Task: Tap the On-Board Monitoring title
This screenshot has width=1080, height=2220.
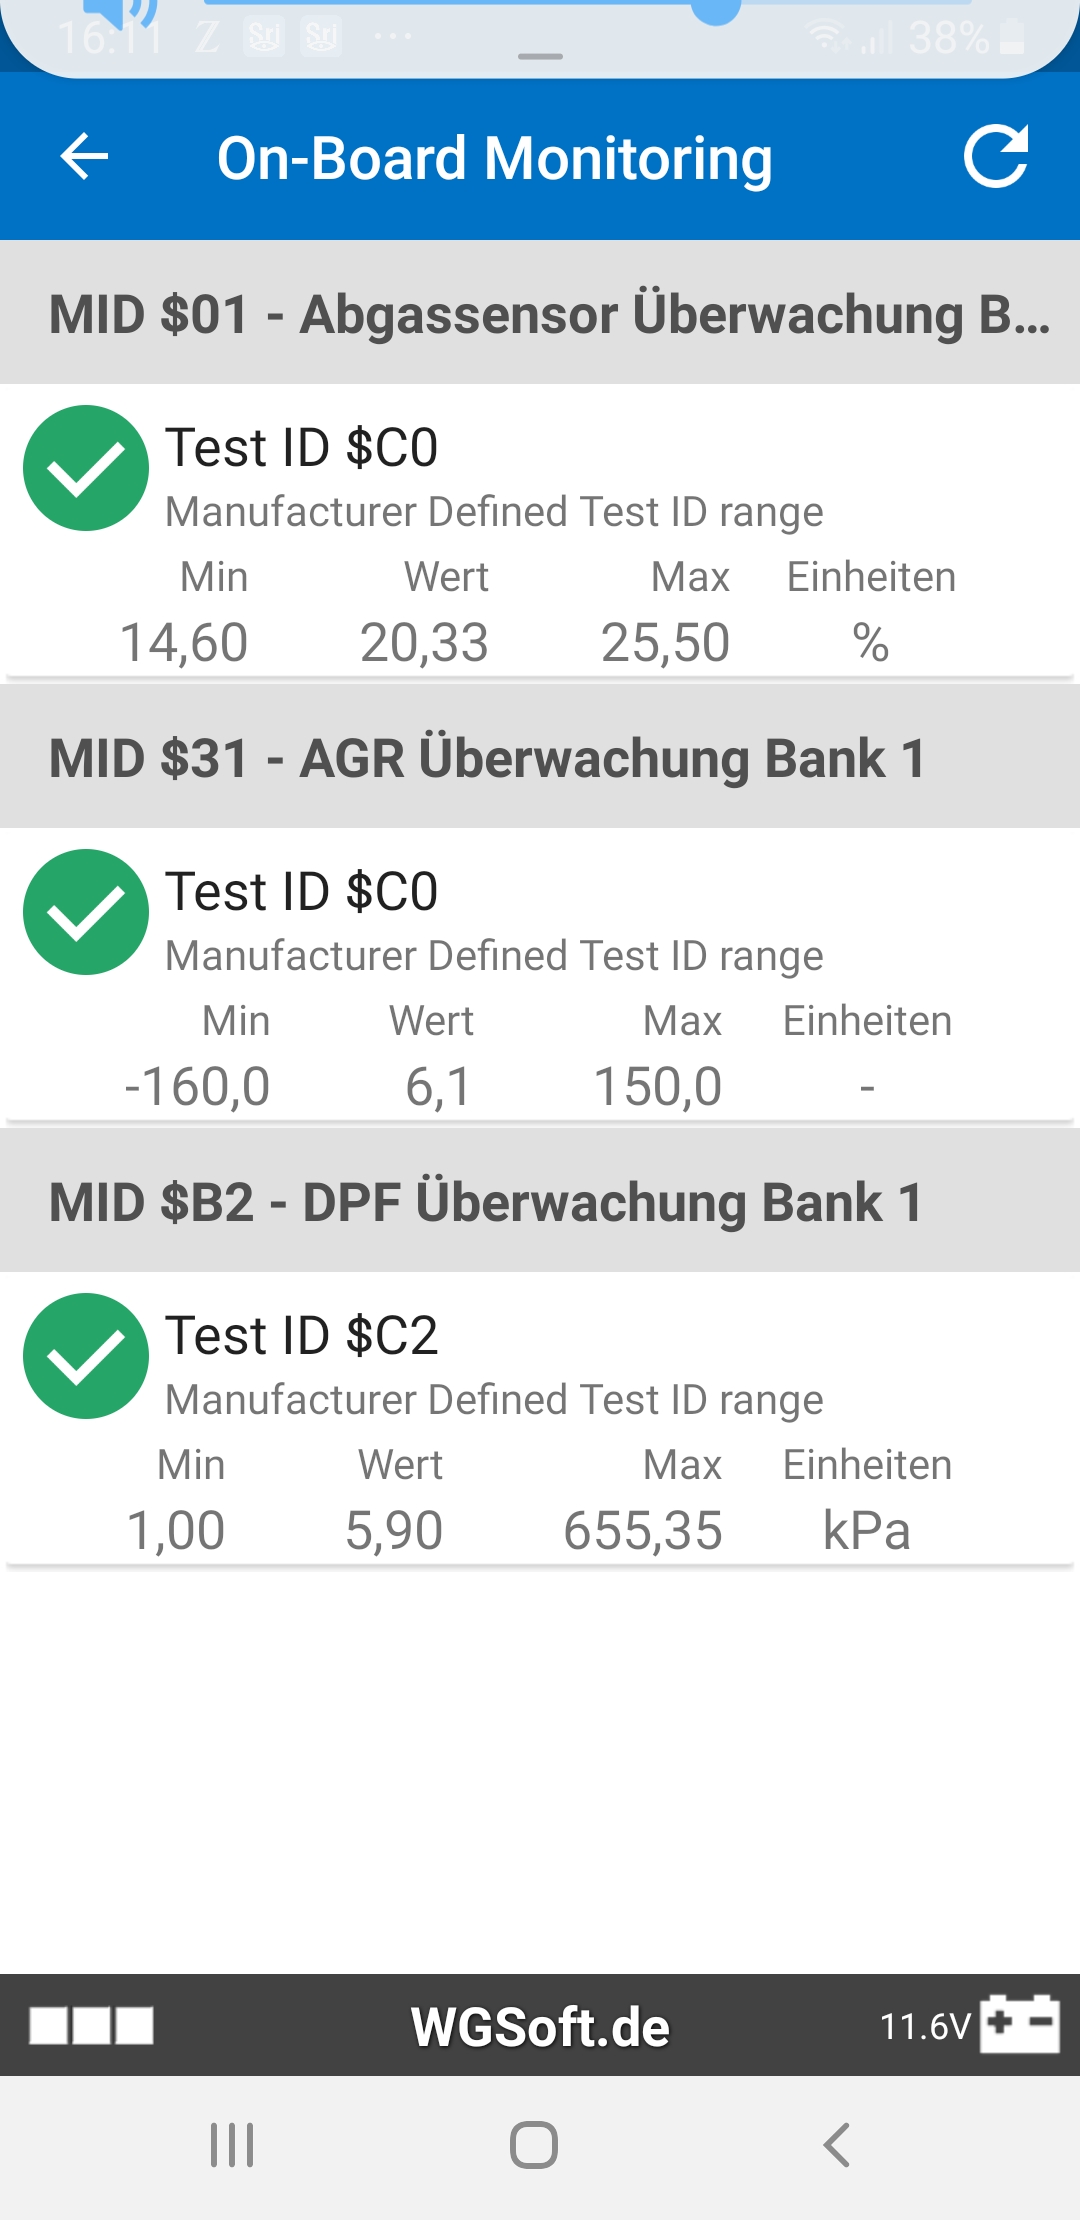Action: coord(495,158)
